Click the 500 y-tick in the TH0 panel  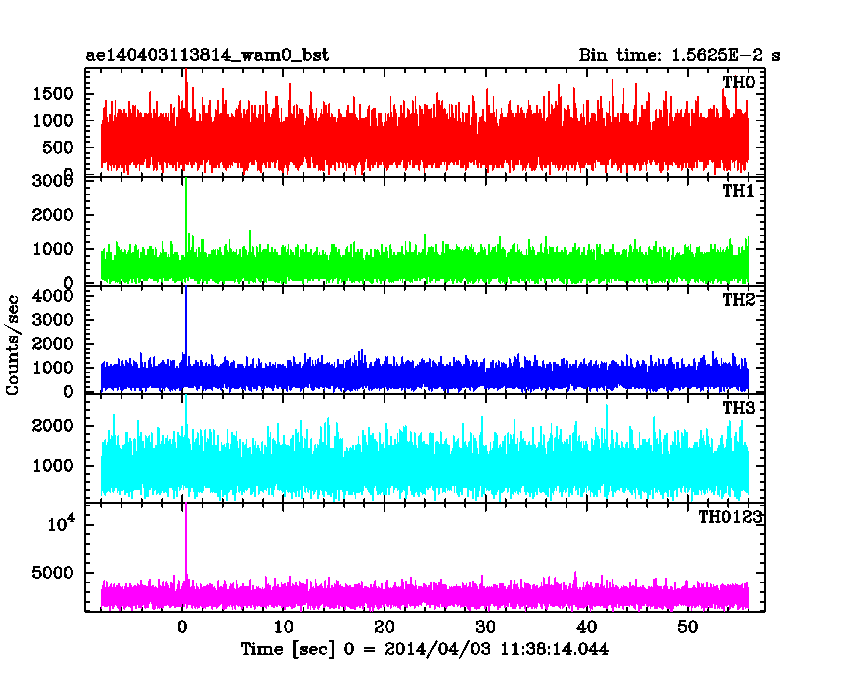[57, 147]
